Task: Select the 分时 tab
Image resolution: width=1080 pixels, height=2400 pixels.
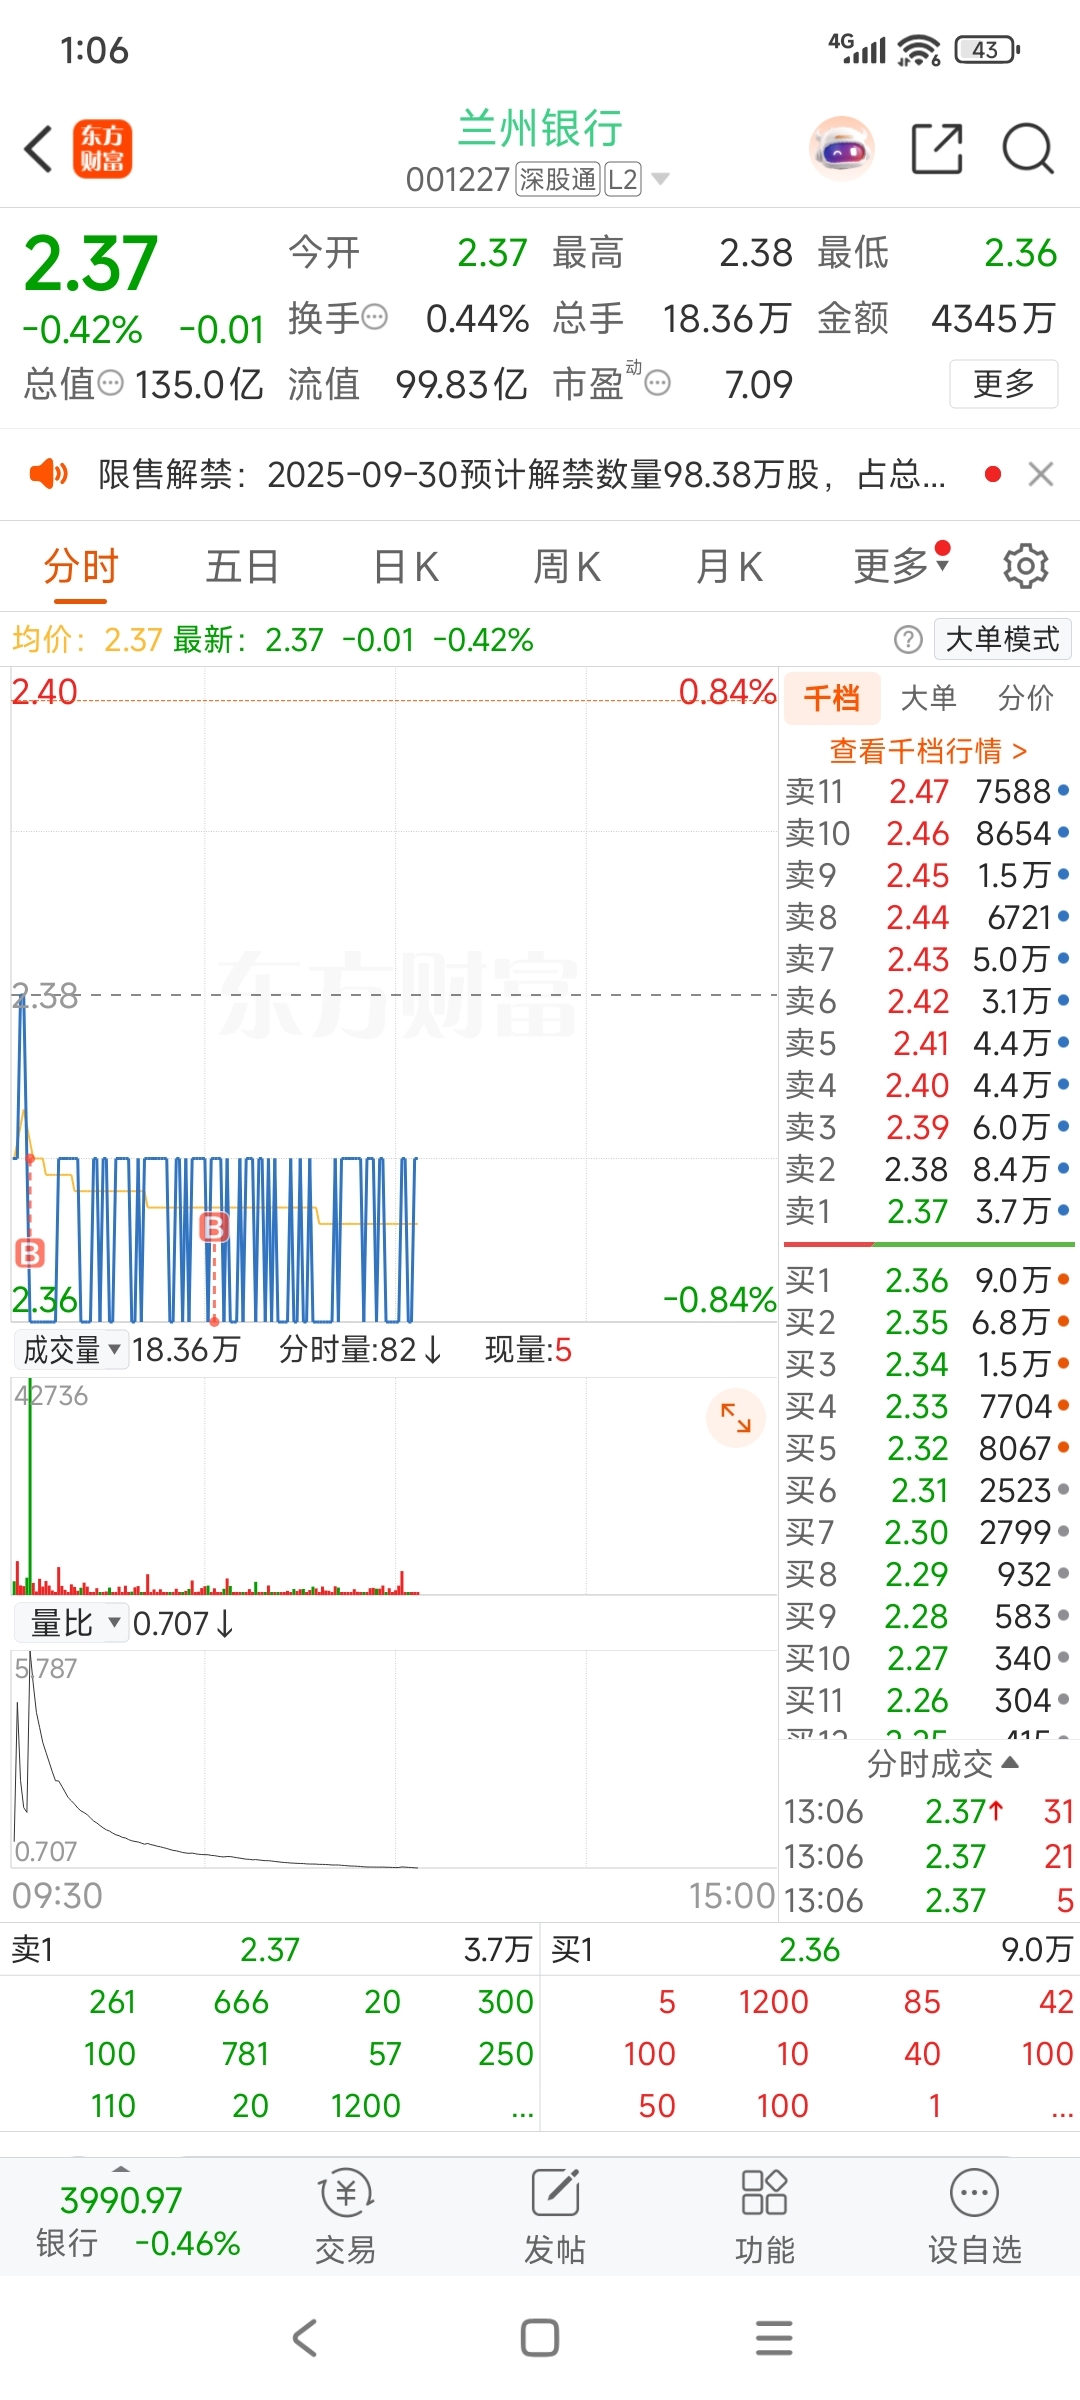Action: tap(80, 567)
